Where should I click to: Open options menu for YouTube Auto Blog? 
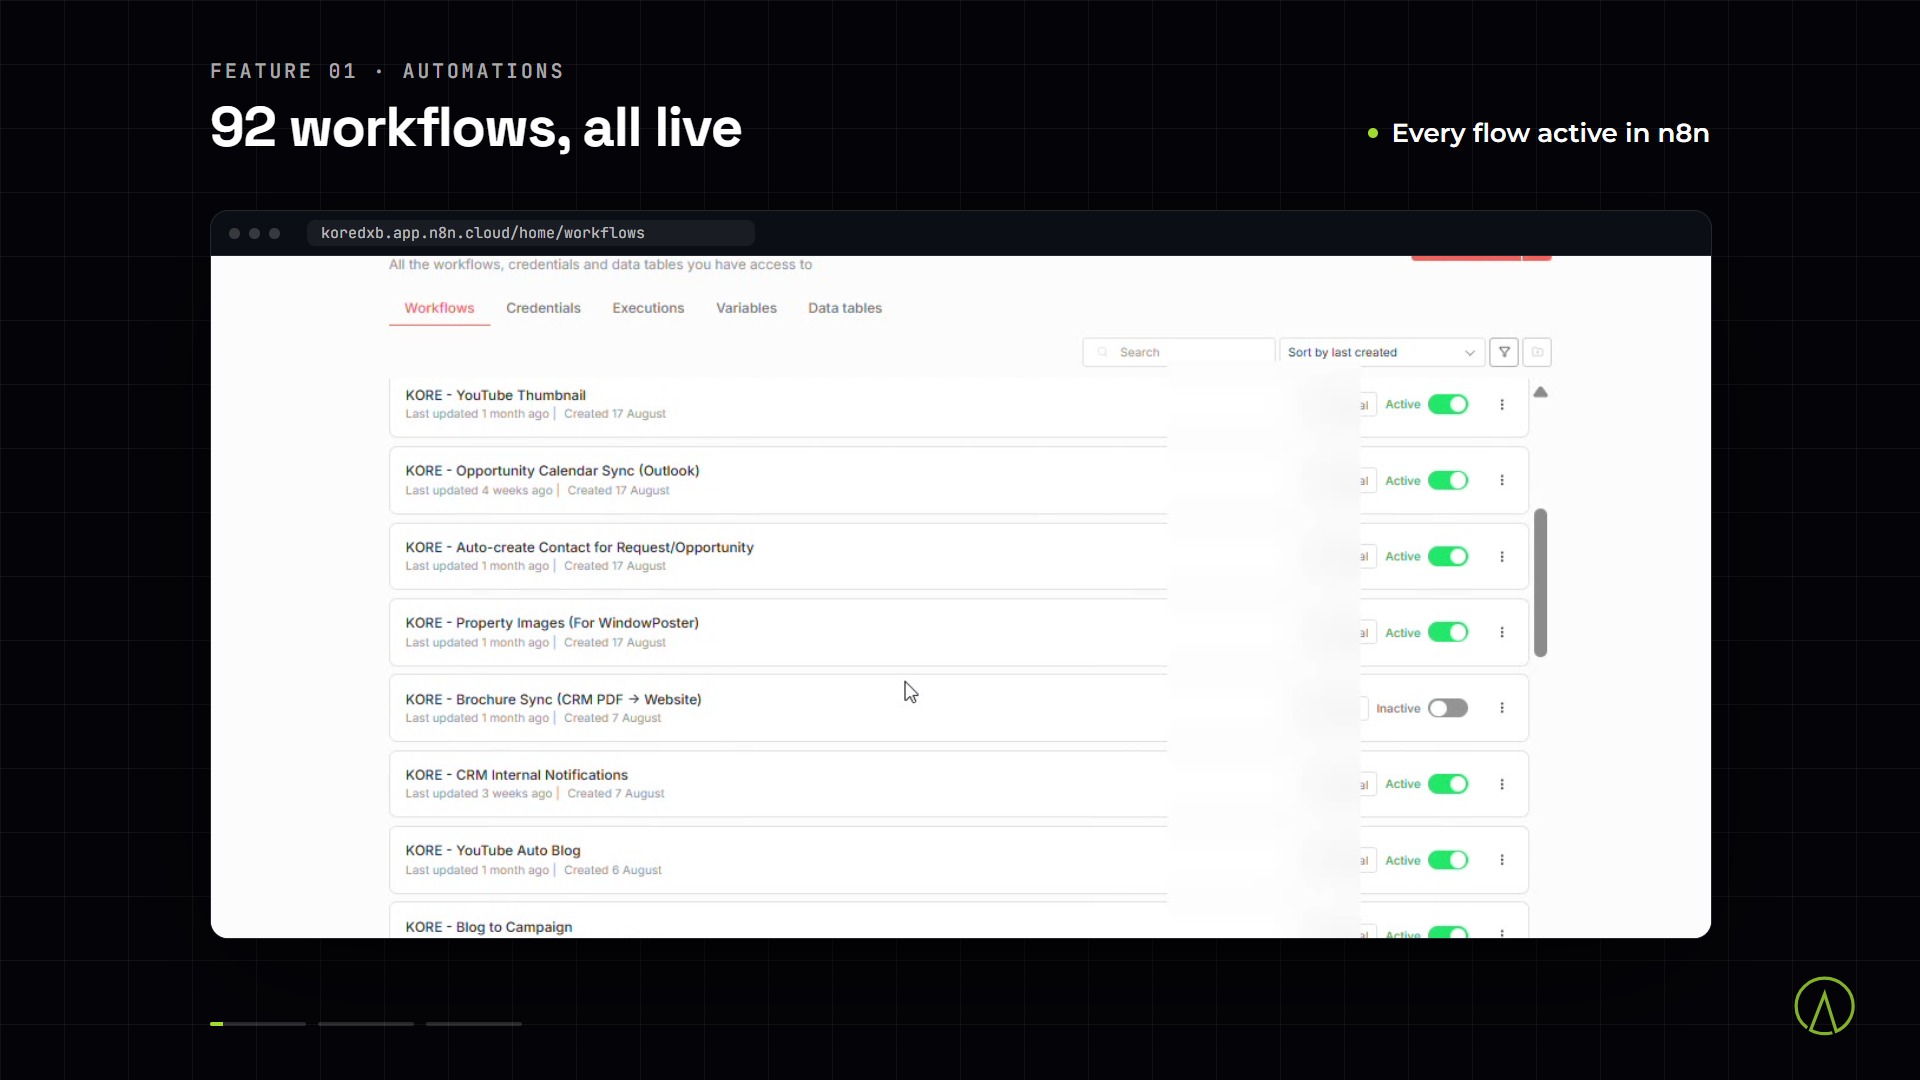click(x=1502, y=860)
